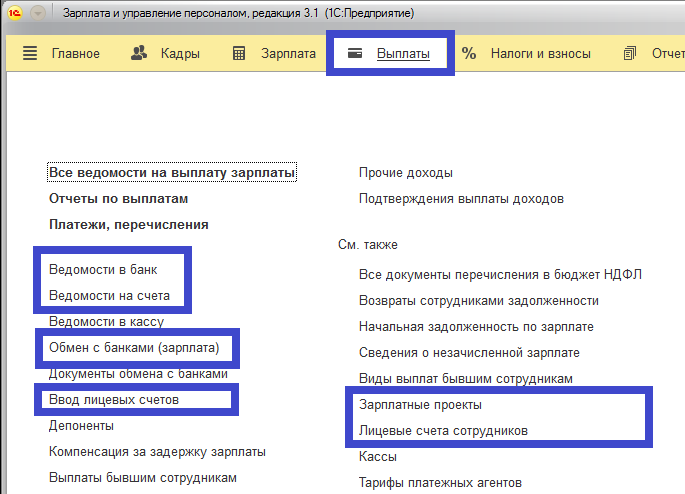
Task: Click the percent icon for Налоги и взносы
Action: [469, 53]
